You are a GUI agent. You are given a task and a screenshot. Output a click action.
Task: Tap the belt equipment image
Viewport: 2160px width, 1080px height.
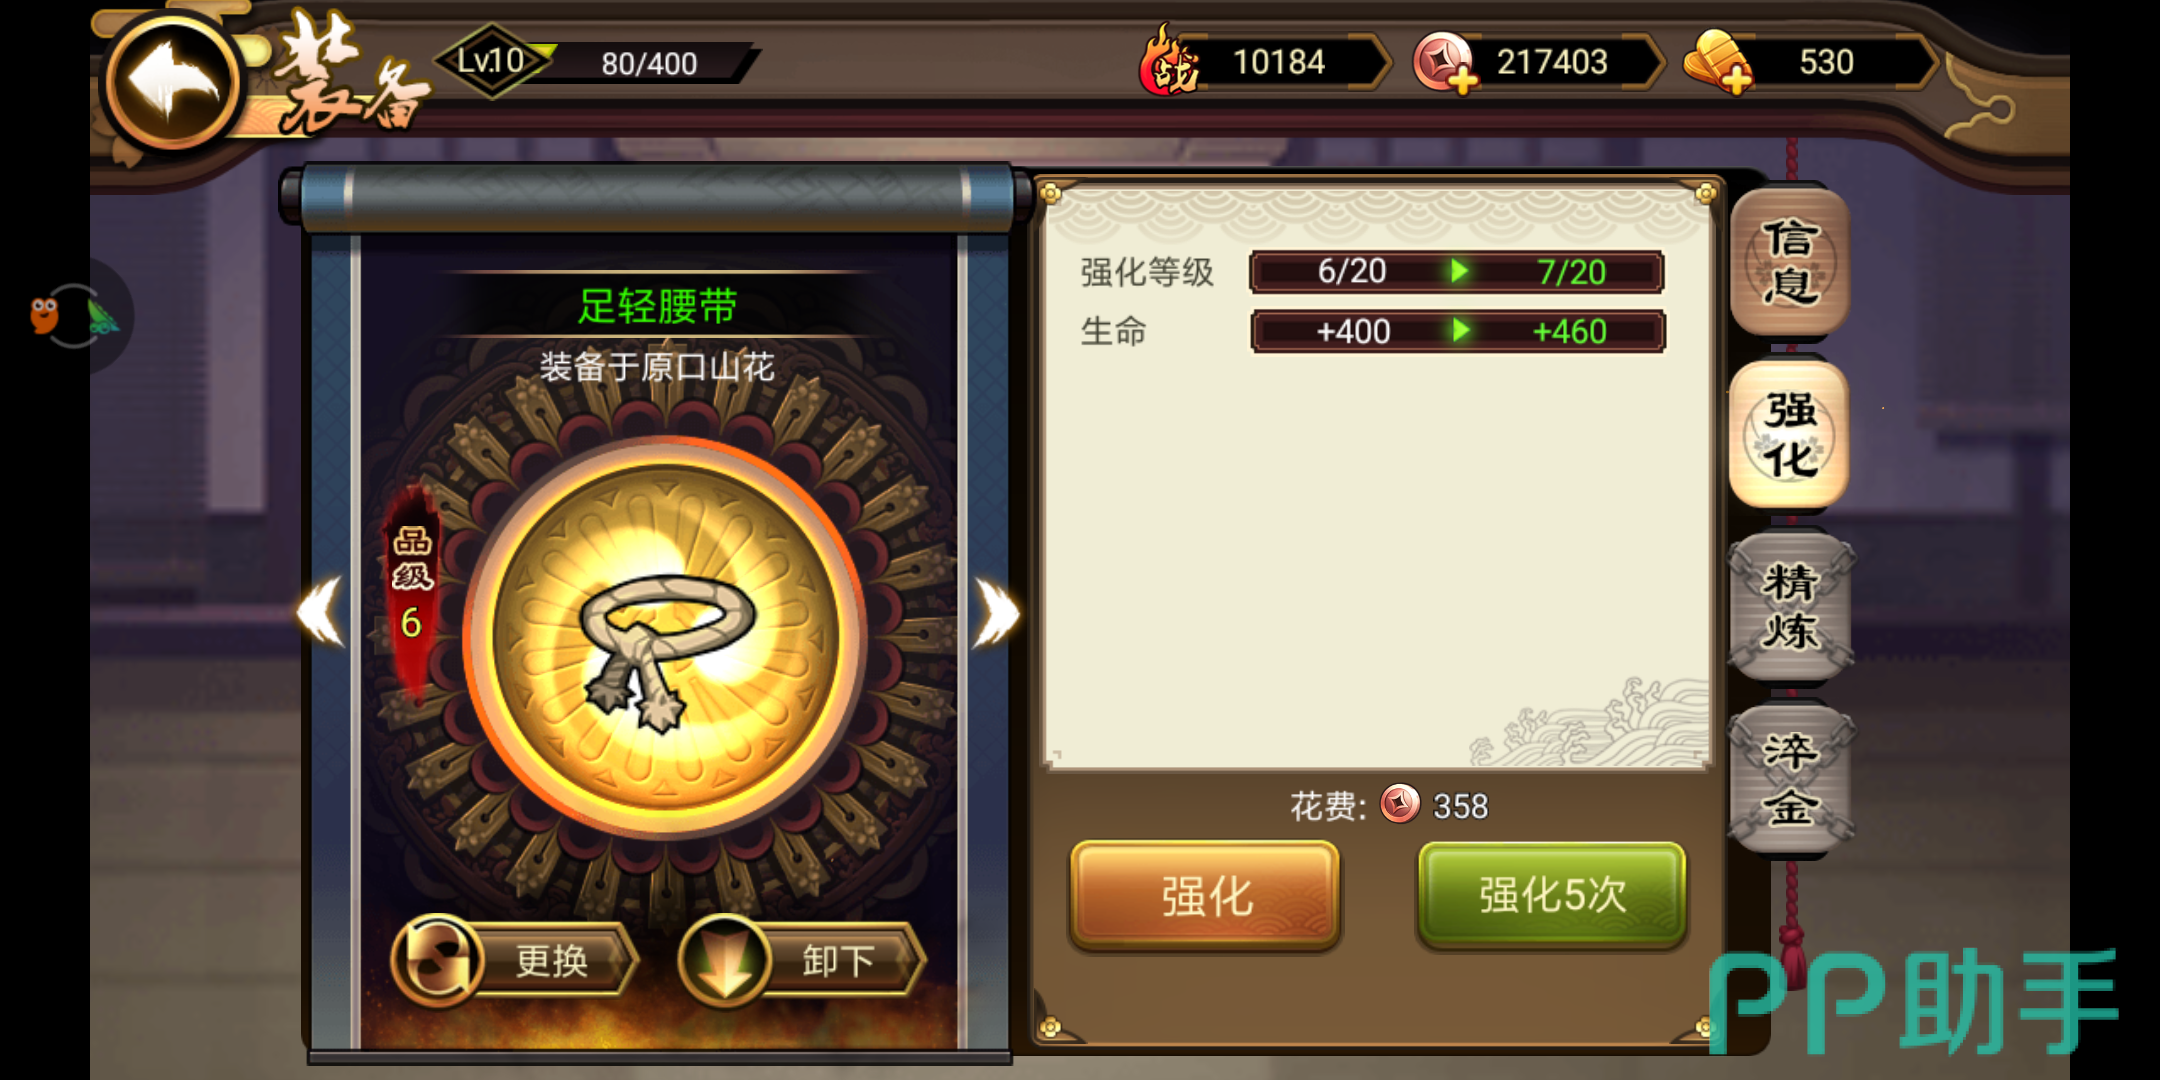tap(664, 638)
